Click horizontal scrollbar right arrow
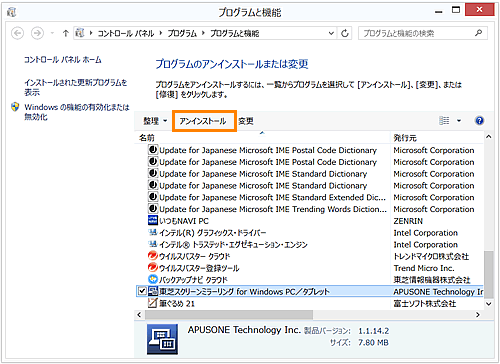Screen dimensions: 500x364 click(x=478, y=315)
